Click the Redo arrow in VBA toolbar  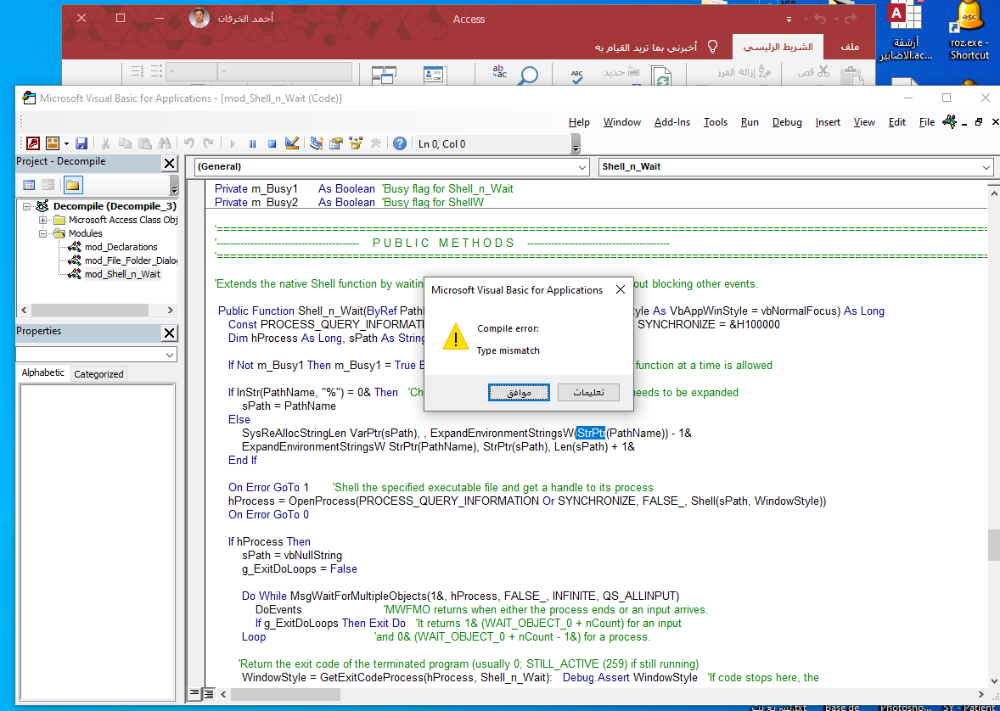click(208, 143)
